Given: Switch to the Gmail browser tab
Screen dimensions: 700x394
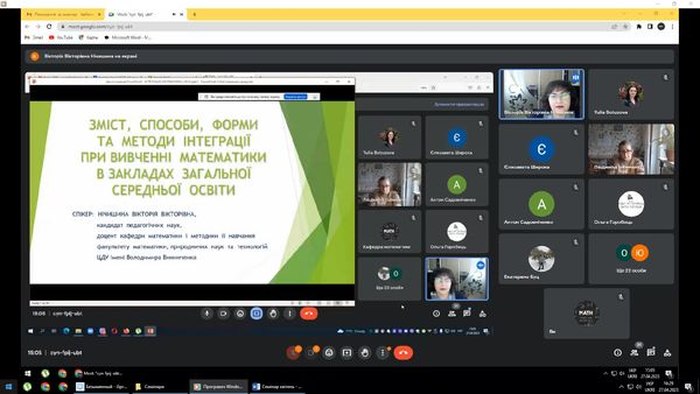Looking at the screenshot, I should (x=62, y=14).
